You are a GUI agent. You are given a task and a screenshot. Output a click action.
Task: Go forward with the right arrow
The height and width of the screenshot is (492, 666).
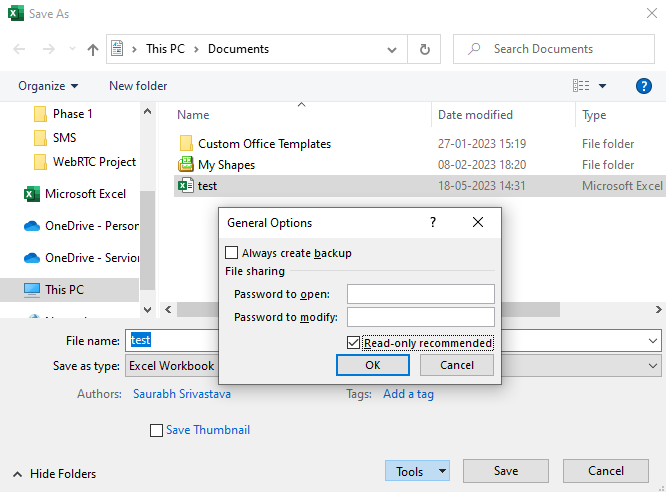tap(49, 49)
